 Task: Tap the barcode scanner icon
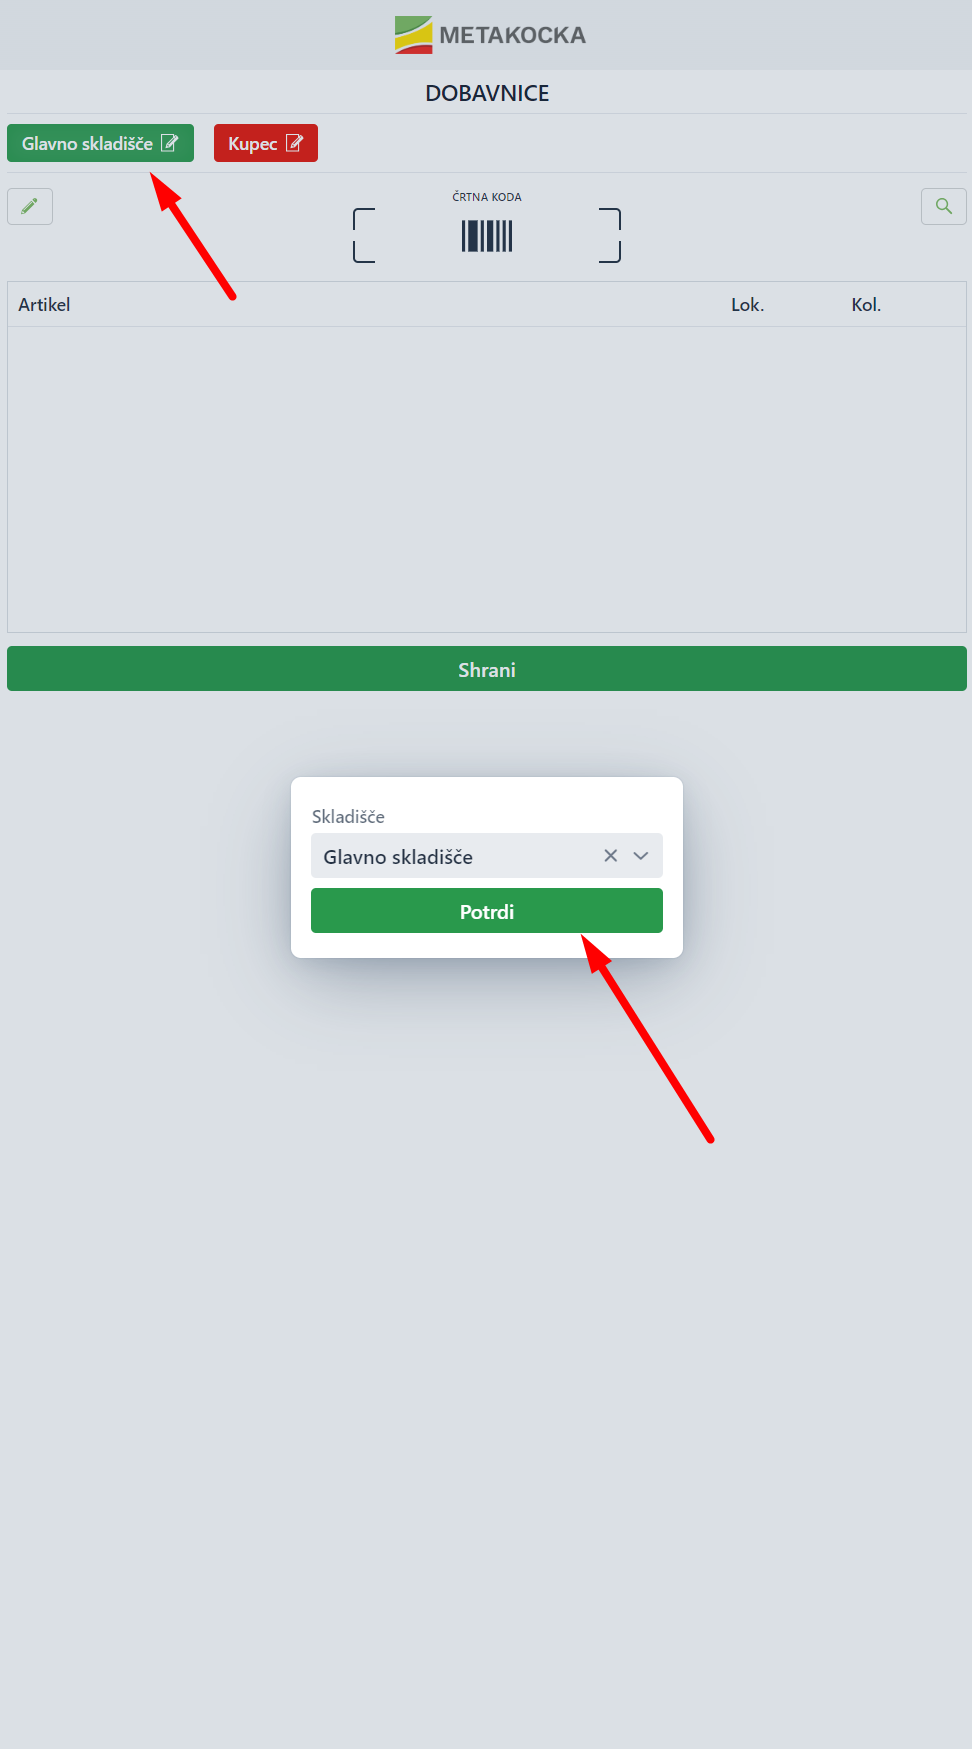(487, 236)
